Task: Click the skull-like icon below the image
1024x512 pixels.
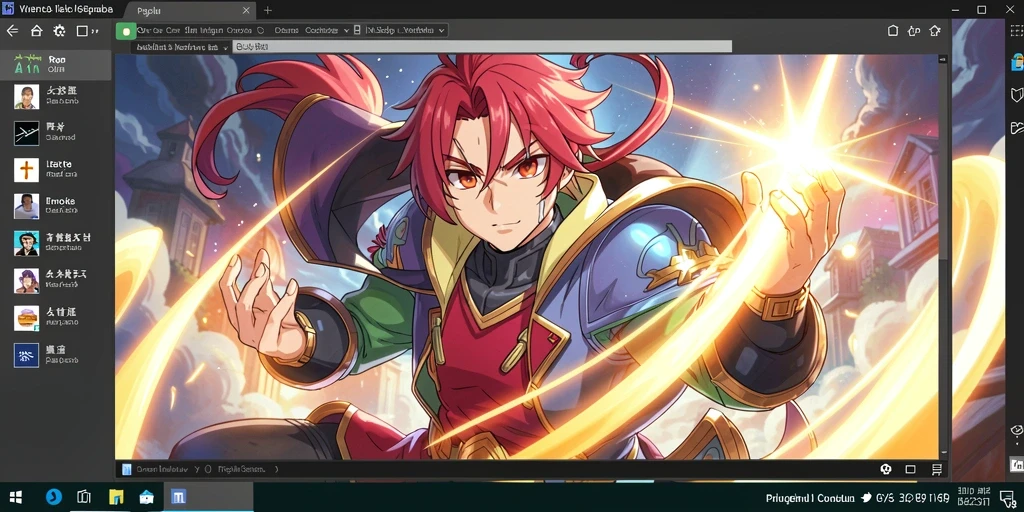Action: pyautogui.click(x=886, y=469)
